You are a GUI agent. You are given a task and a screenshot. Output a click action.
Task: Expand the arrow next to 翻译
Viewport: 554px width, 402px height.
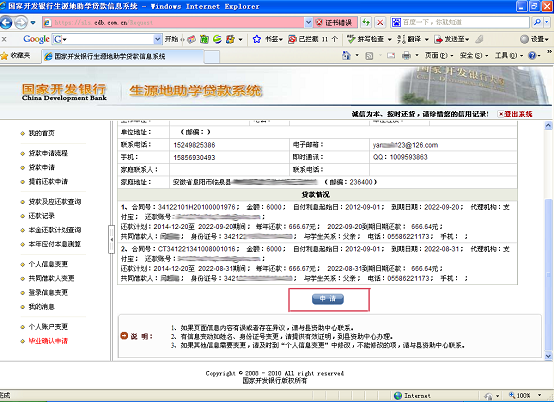pos(427,40)
